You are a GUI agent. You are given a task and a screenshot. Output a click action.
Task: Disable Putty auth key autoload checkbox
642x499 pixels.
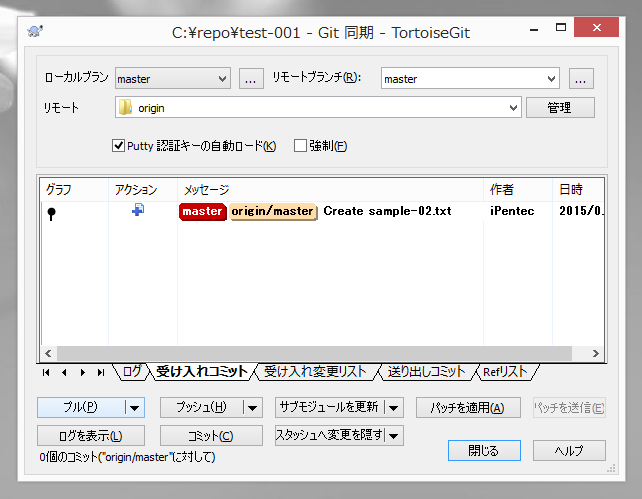(x=118, y=145)
